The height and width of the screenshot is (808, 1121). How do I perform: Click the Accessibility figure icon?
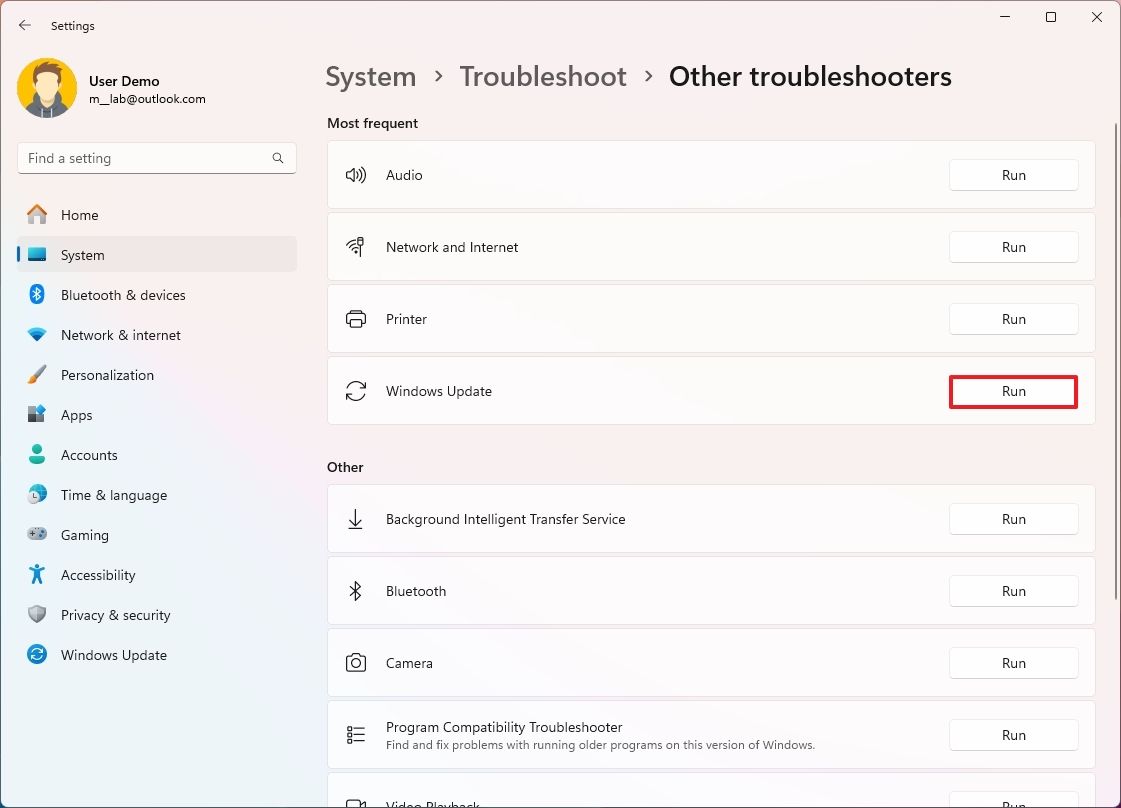(37, 575)
